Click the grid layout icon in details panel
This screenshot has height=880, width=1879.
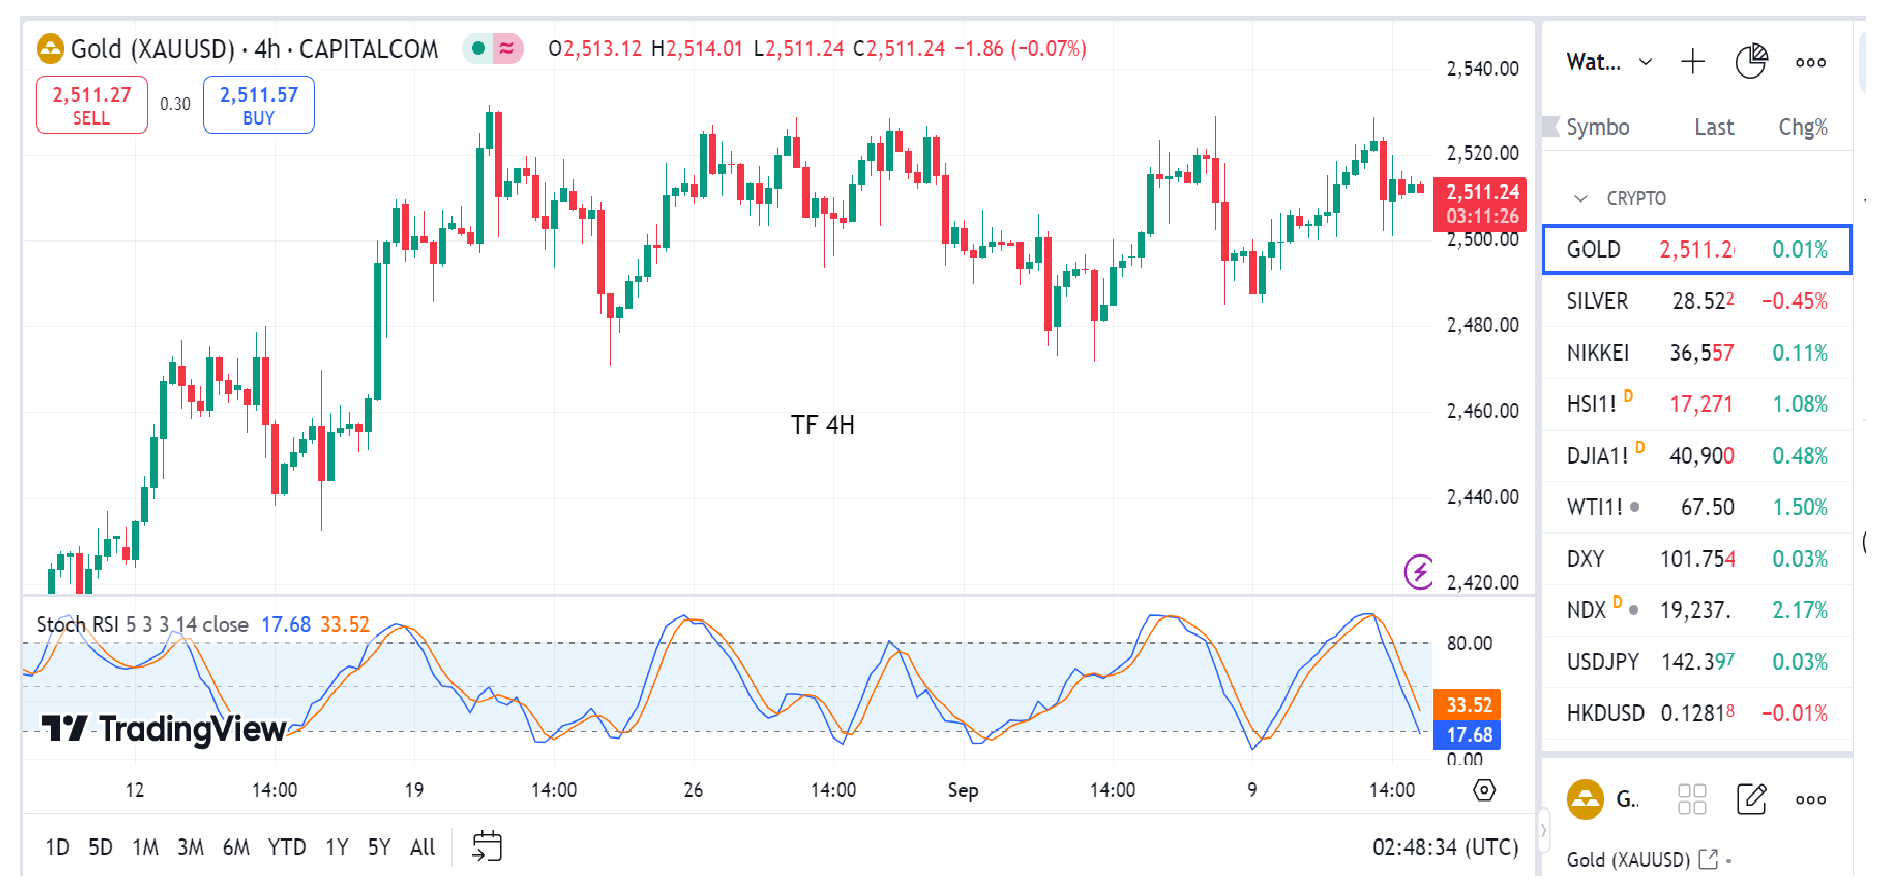(1692, 799)
